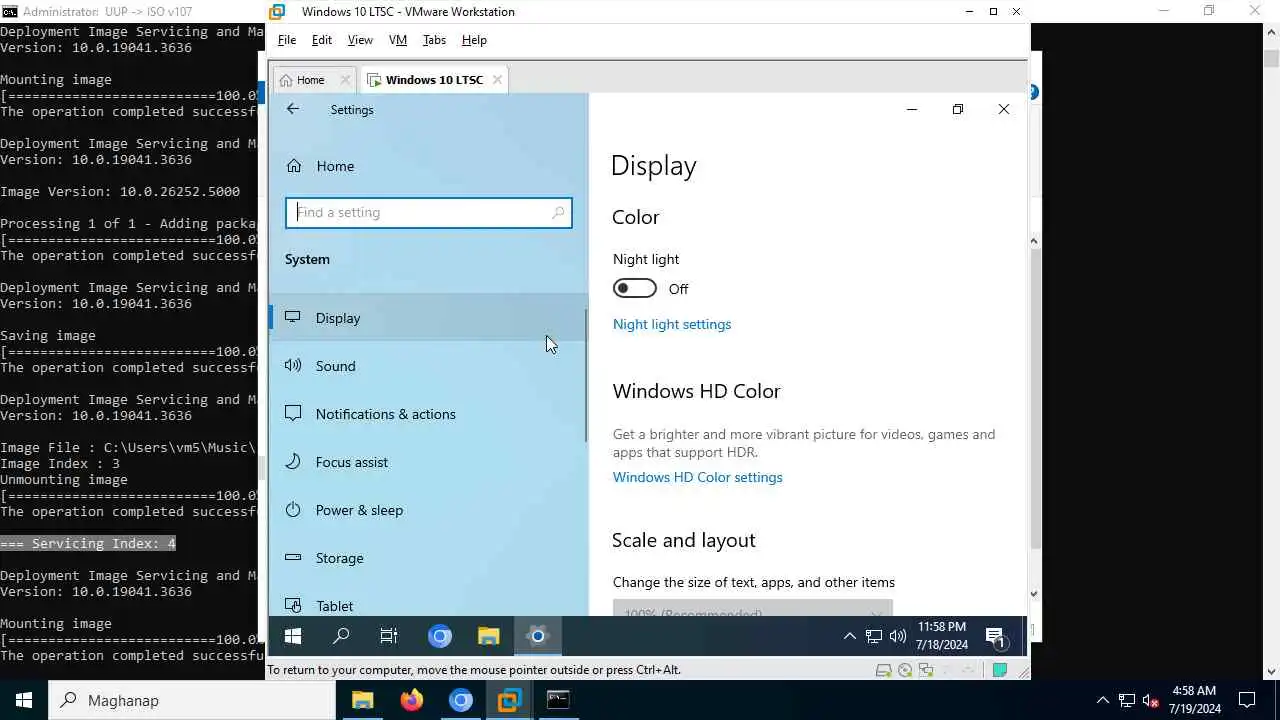The image size is (1280, 720).
Task: Open File Explorer in host taskbar
Action: [362, 700]
